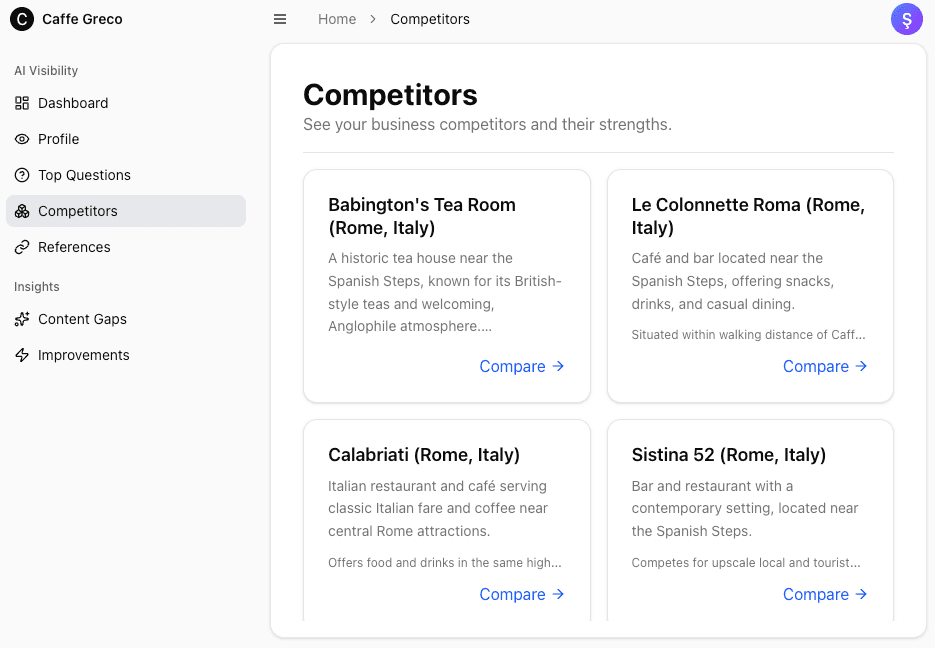Navigate to Home in the breadcrumb
This screenshot has height=648, width=935.
pos(337,19)
